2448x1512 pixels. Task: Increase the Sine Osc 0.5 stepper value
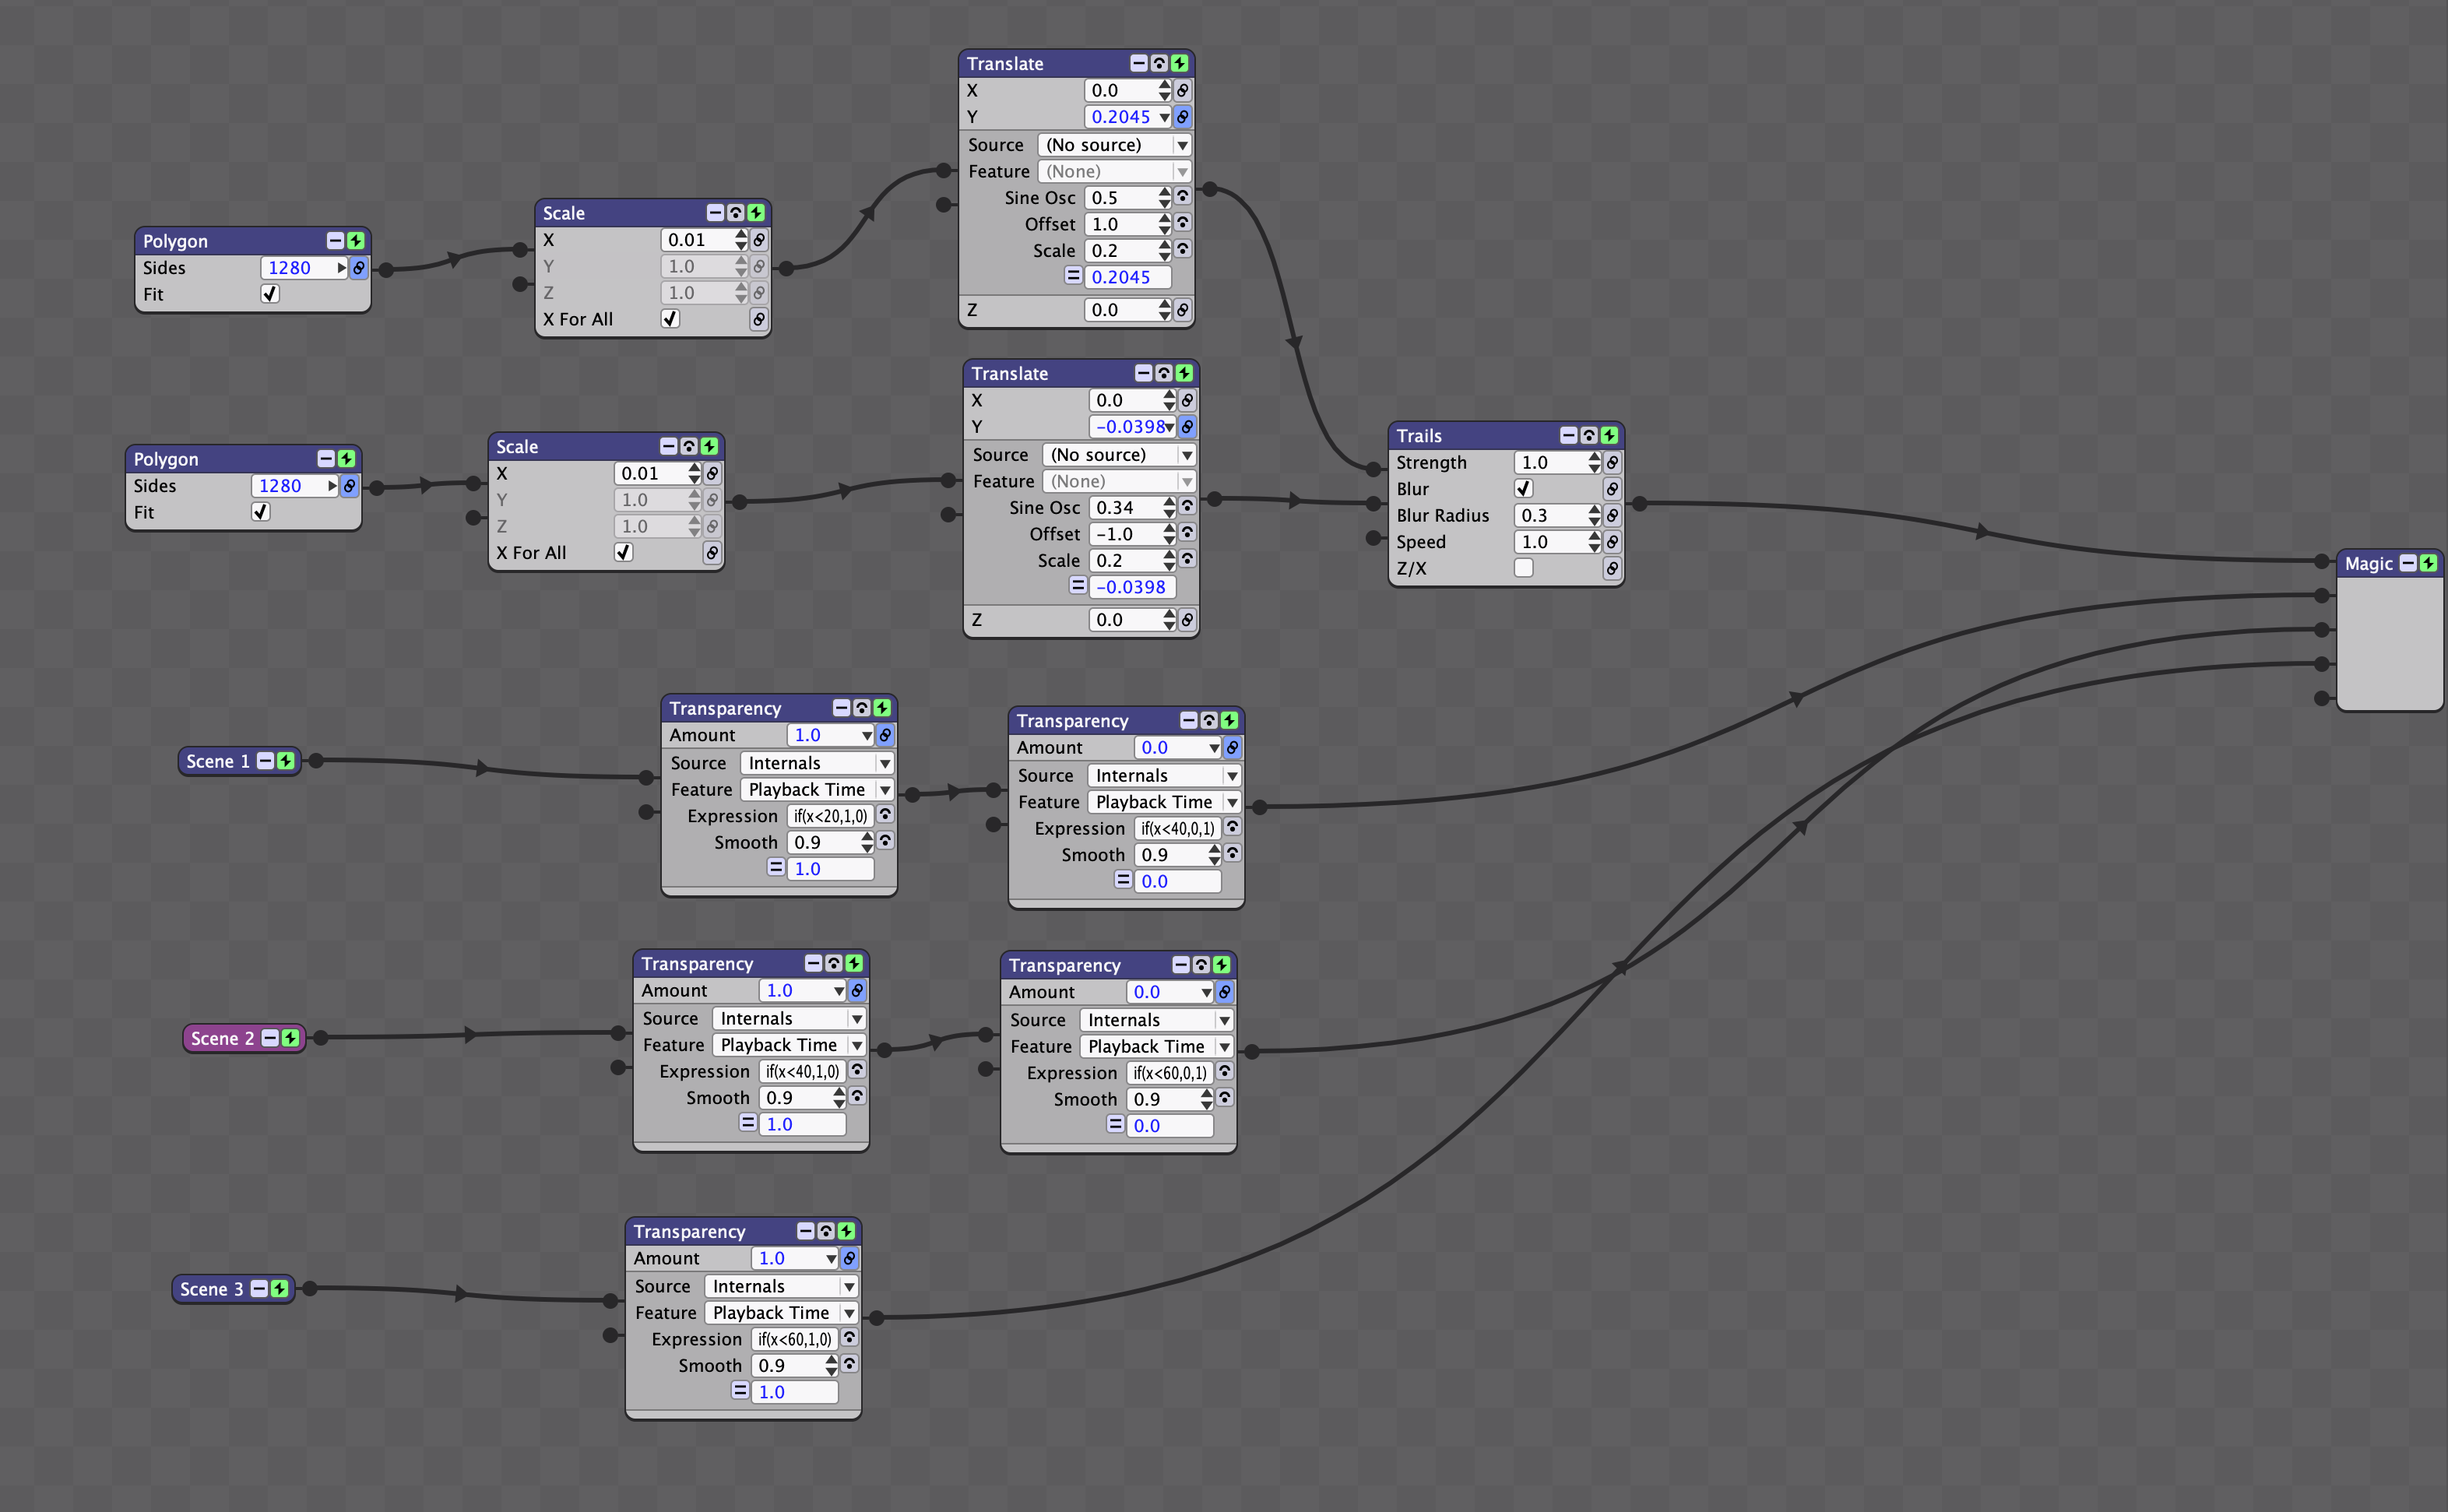[1164, 192]
